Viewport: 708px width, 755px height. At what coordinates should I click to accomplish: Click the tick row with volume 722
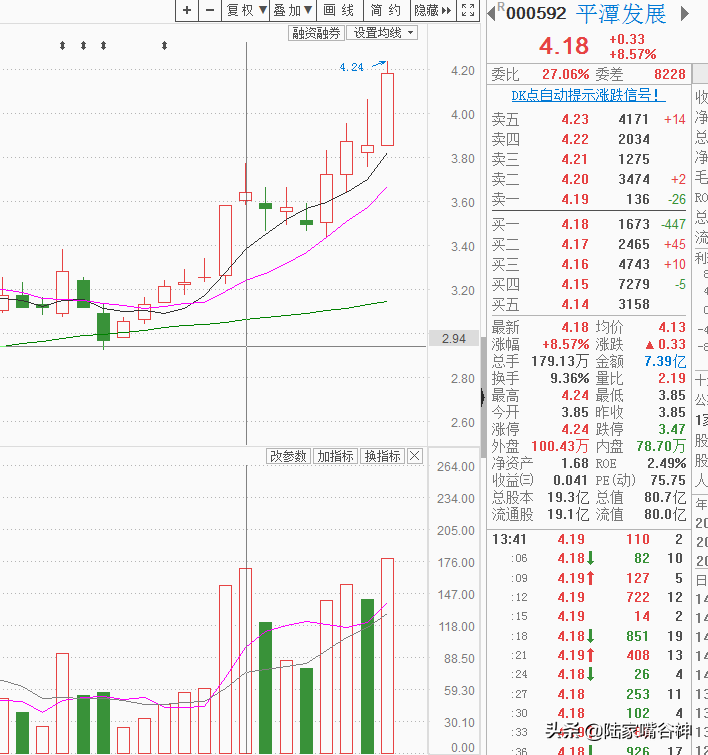click(x=588, y=597)
